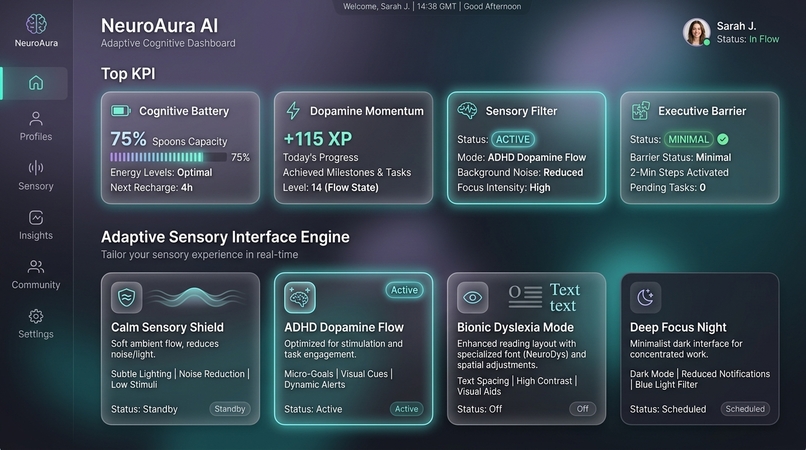This screenshot has height=450, width=806.
Task: Click the 'Status: Standby' label
Action: [144, 409]
